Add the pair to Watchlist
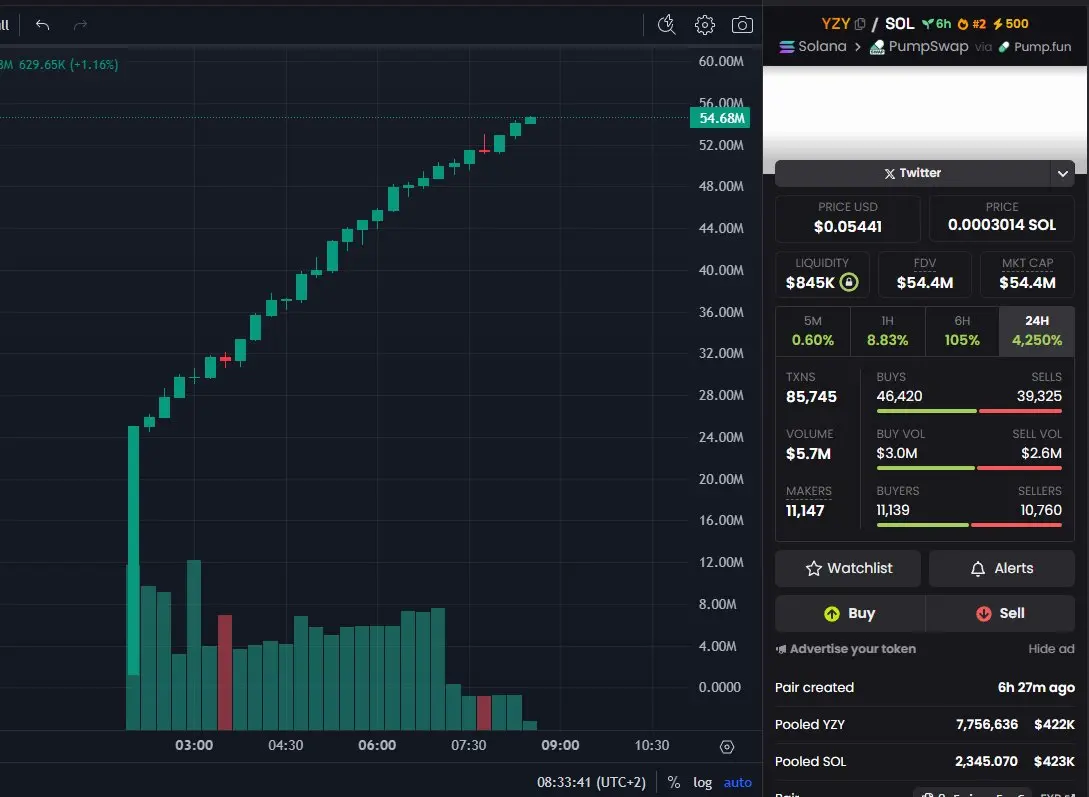This screenshot has height=797, width=1089. tap(848, 569)
